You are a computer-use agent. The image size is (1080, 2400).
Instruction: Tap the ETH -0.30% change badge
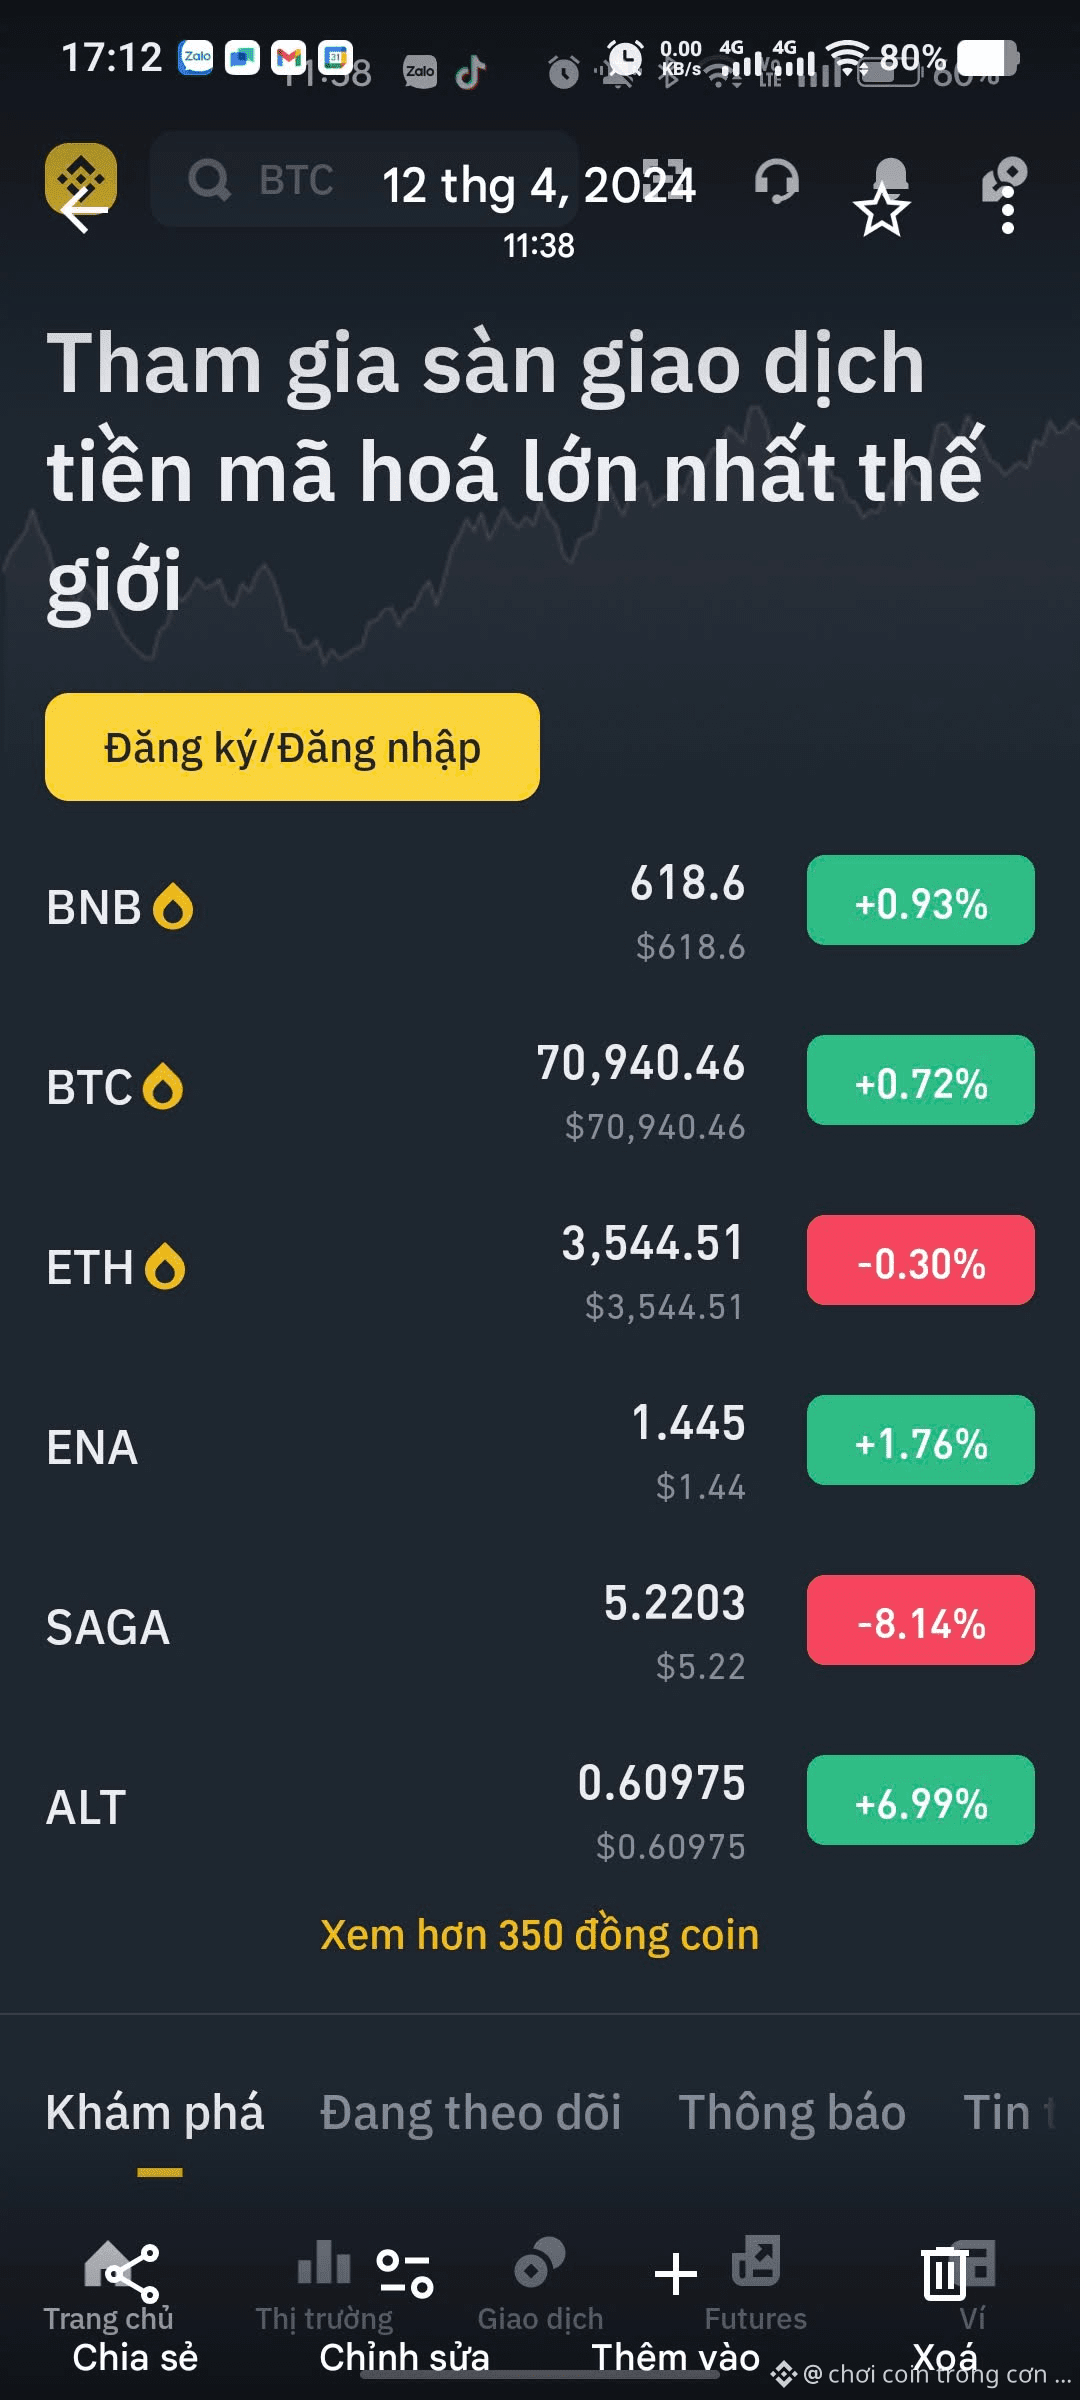click(920, 1260)
